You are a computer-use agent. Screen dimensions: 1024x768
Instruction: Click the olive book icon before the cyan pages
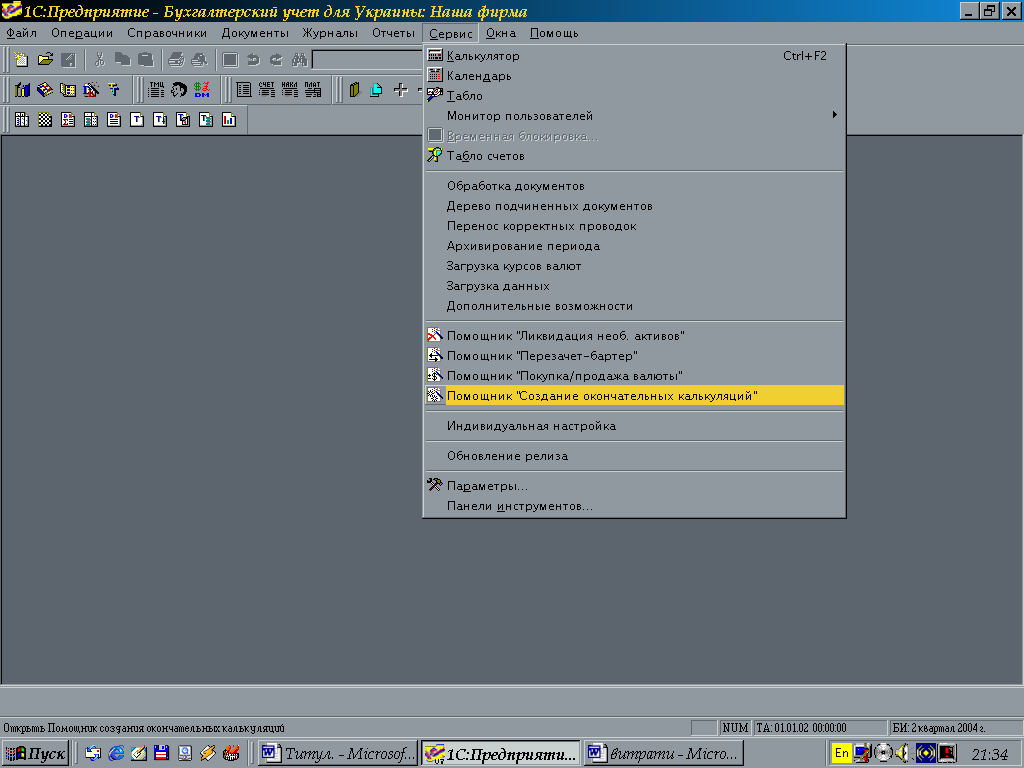[354, 89]
